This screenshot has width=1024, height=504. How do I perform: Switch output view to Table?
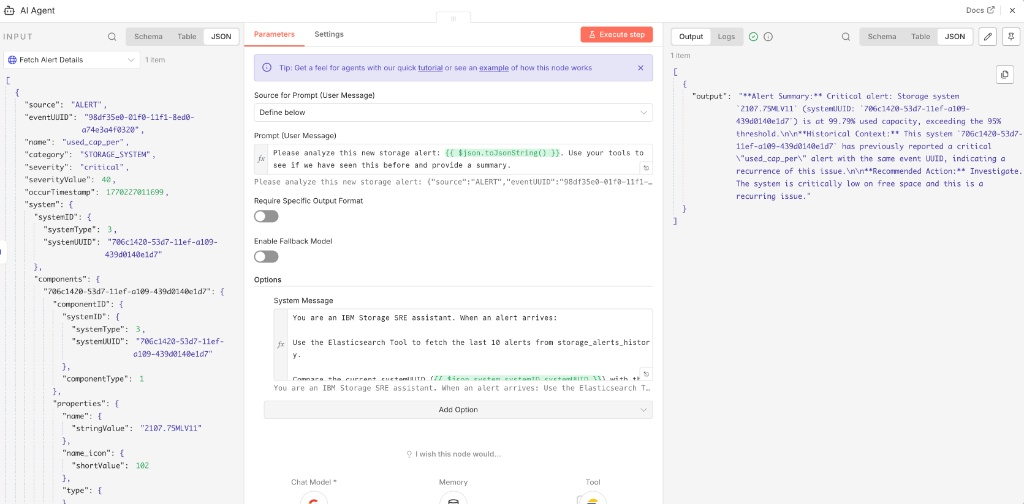921,37
